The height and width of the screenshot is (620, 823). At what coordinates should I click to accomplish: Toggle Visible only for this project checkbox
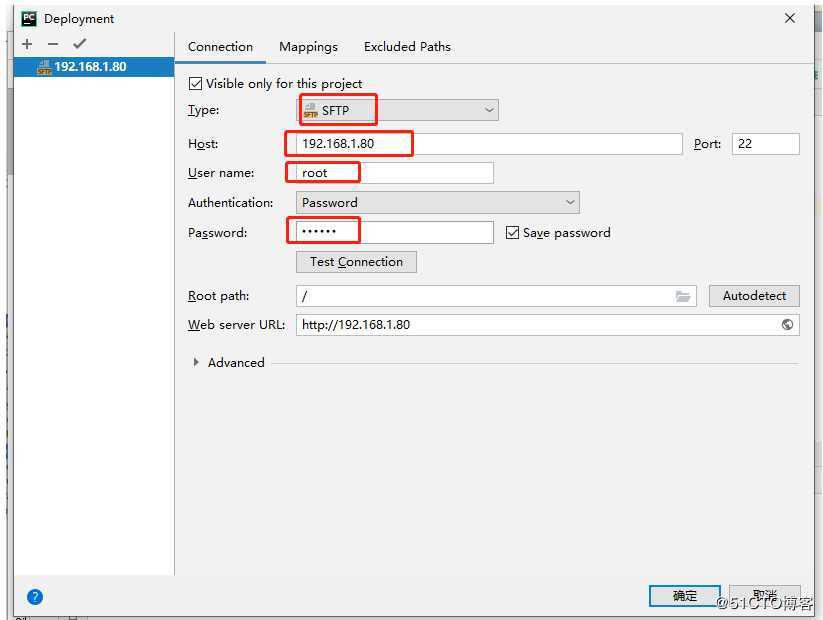point(195,83)
